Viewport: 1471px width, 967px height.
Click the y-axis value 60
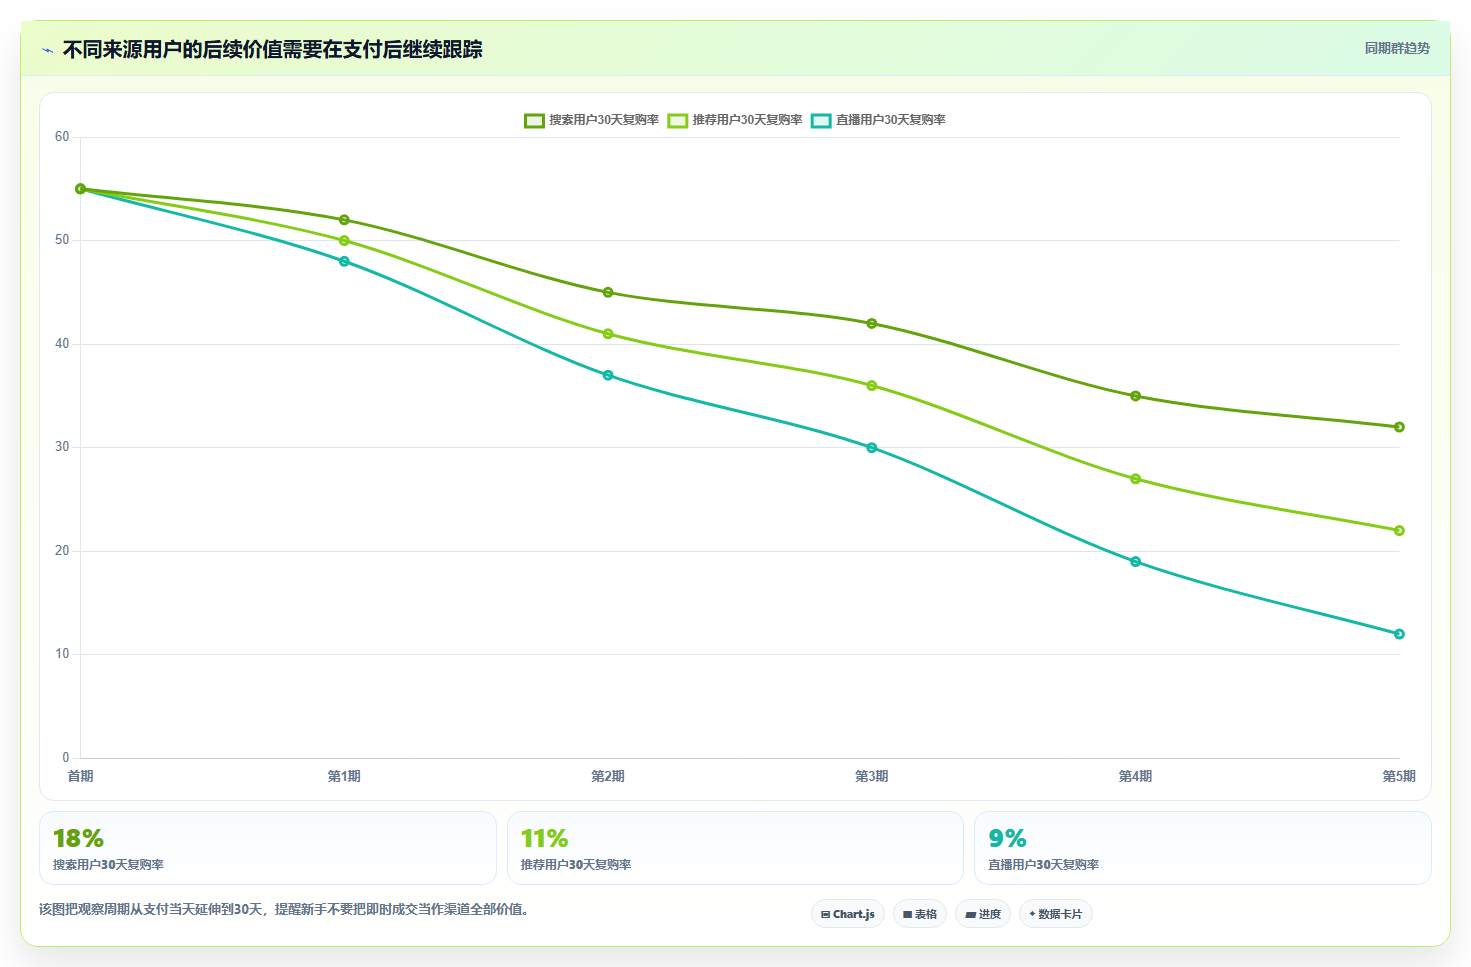62,137
